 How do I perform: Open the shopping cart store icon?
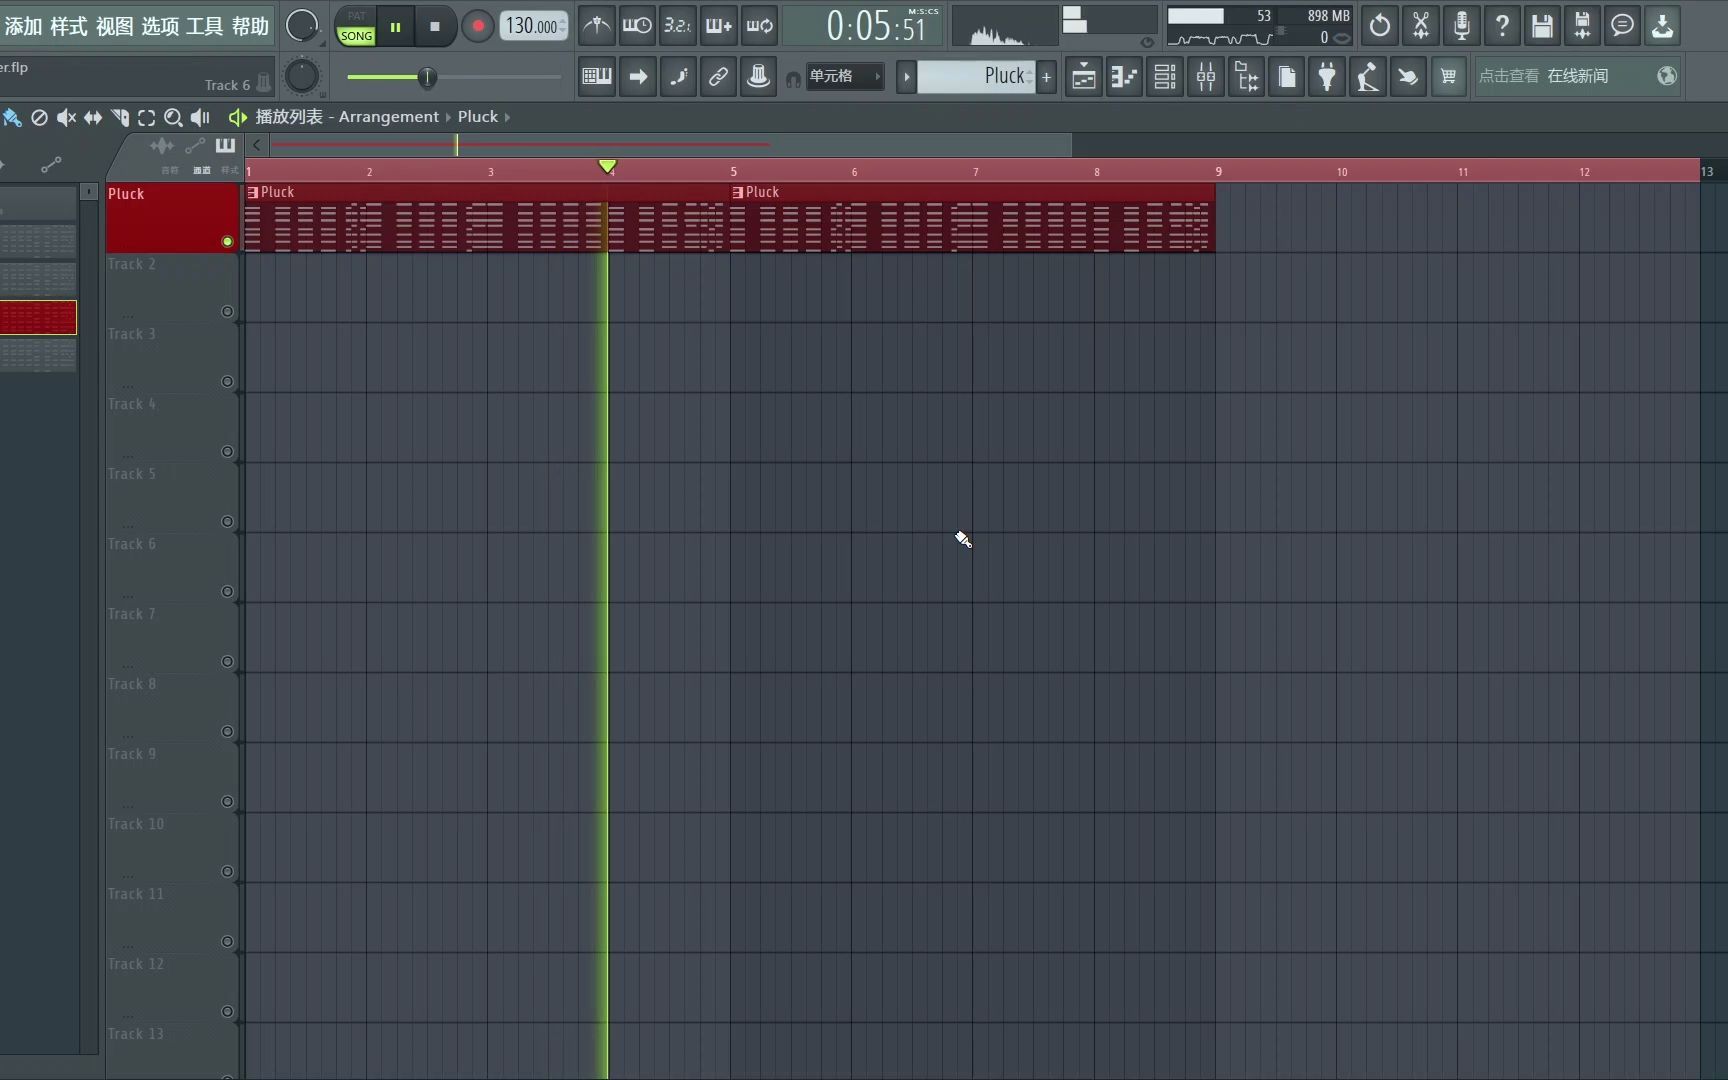1448,76
